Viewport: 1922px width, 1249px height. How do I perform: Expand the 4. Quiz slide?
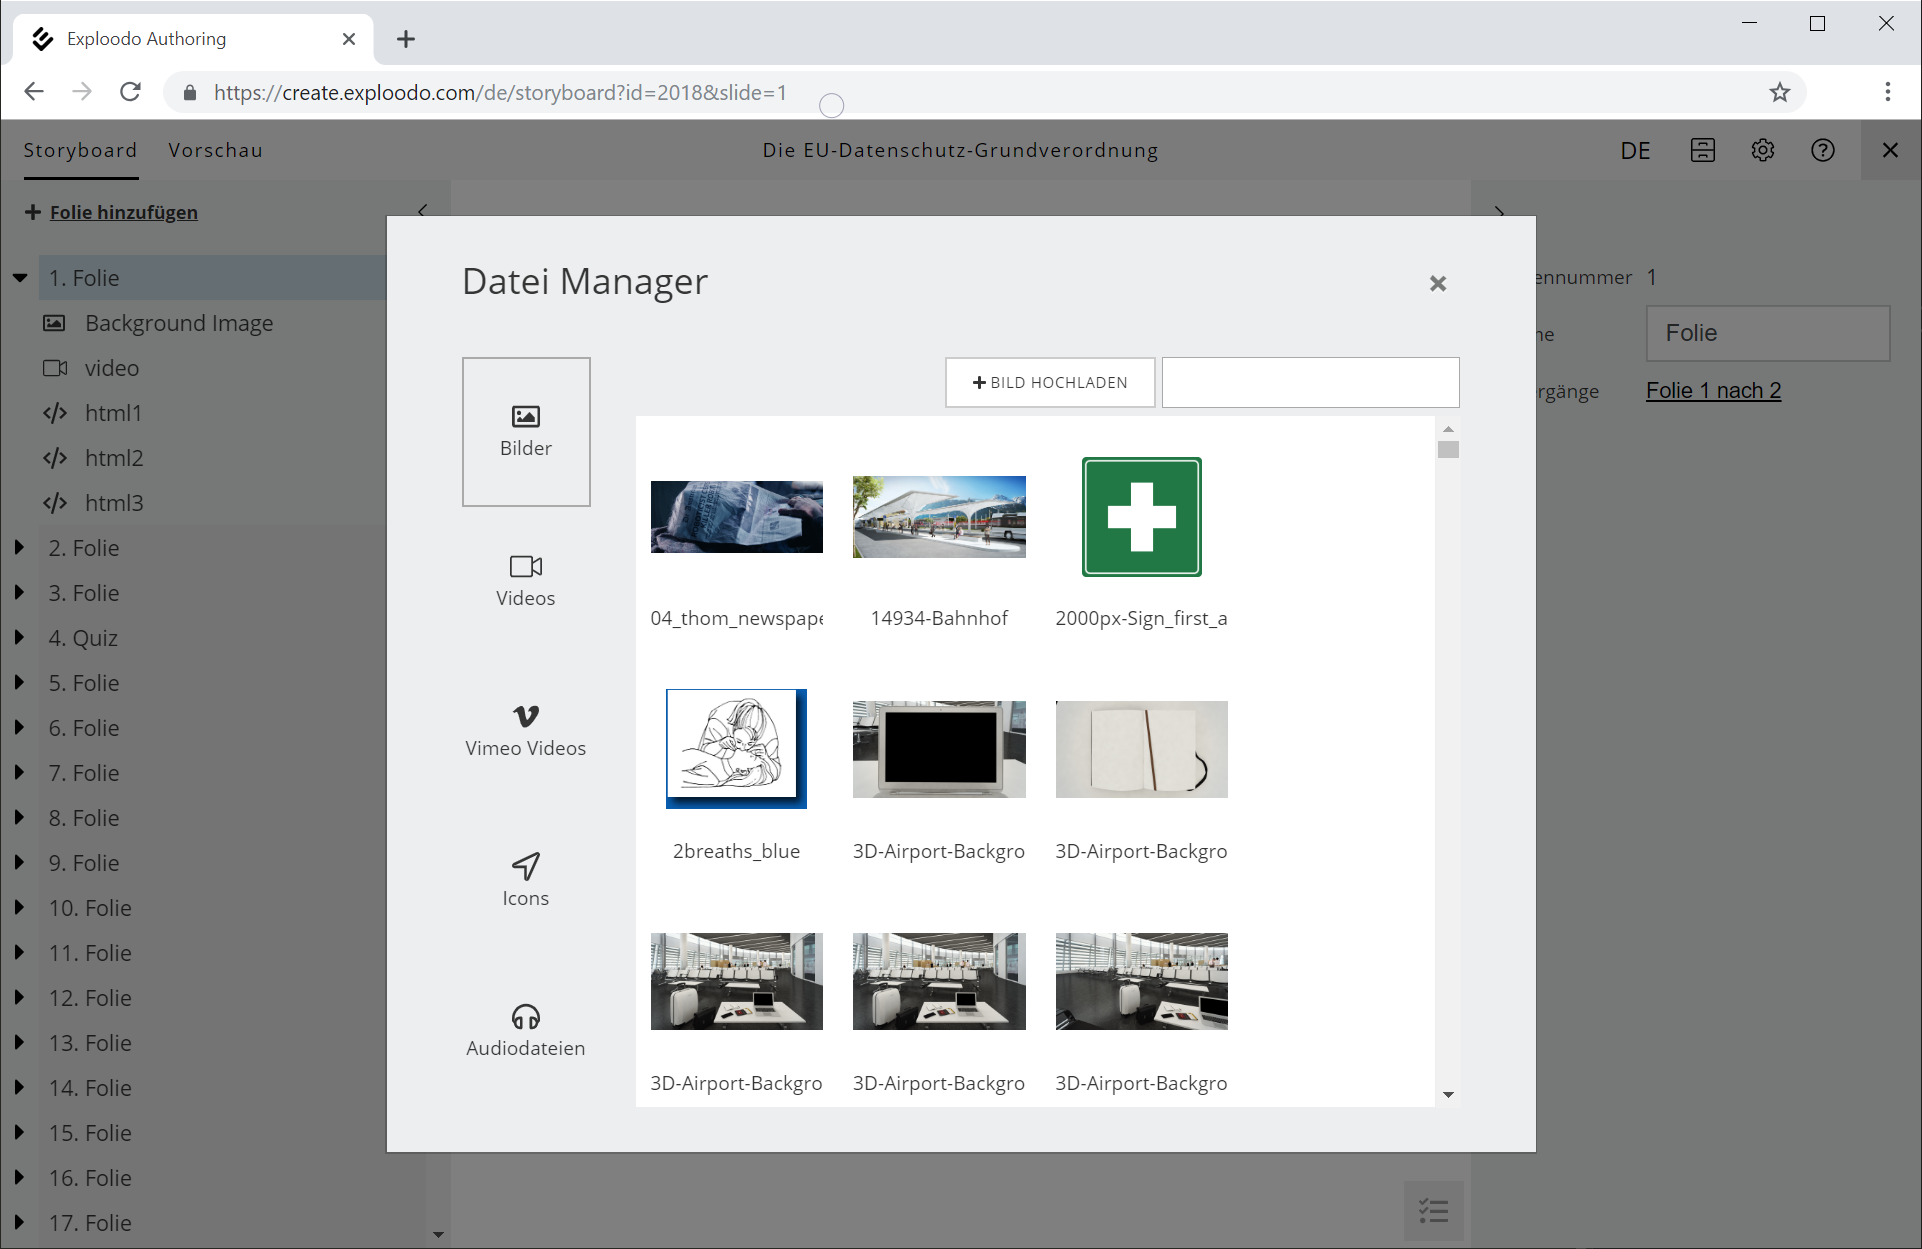20,638
